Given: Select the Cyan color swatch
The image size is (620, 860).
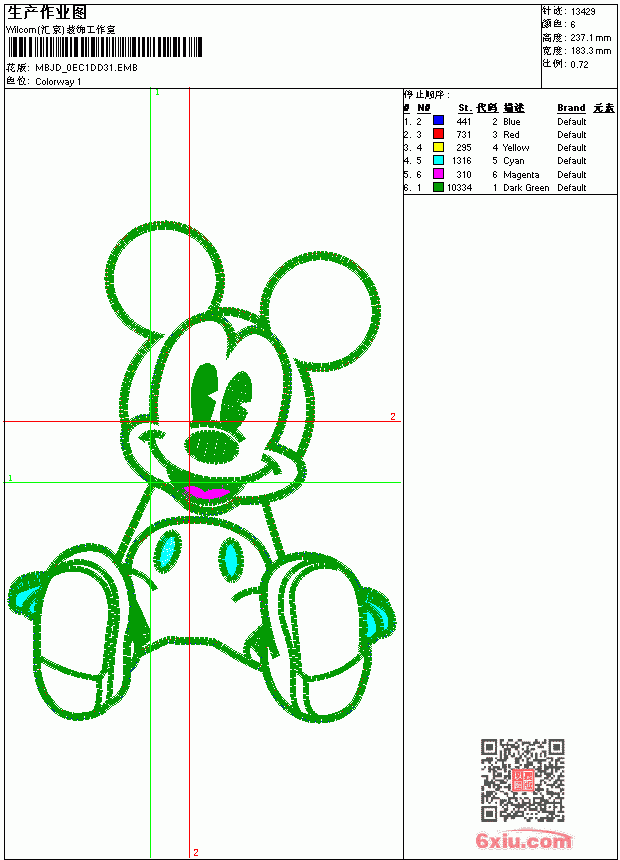Looking at the screenshot, I should point(438,160).
